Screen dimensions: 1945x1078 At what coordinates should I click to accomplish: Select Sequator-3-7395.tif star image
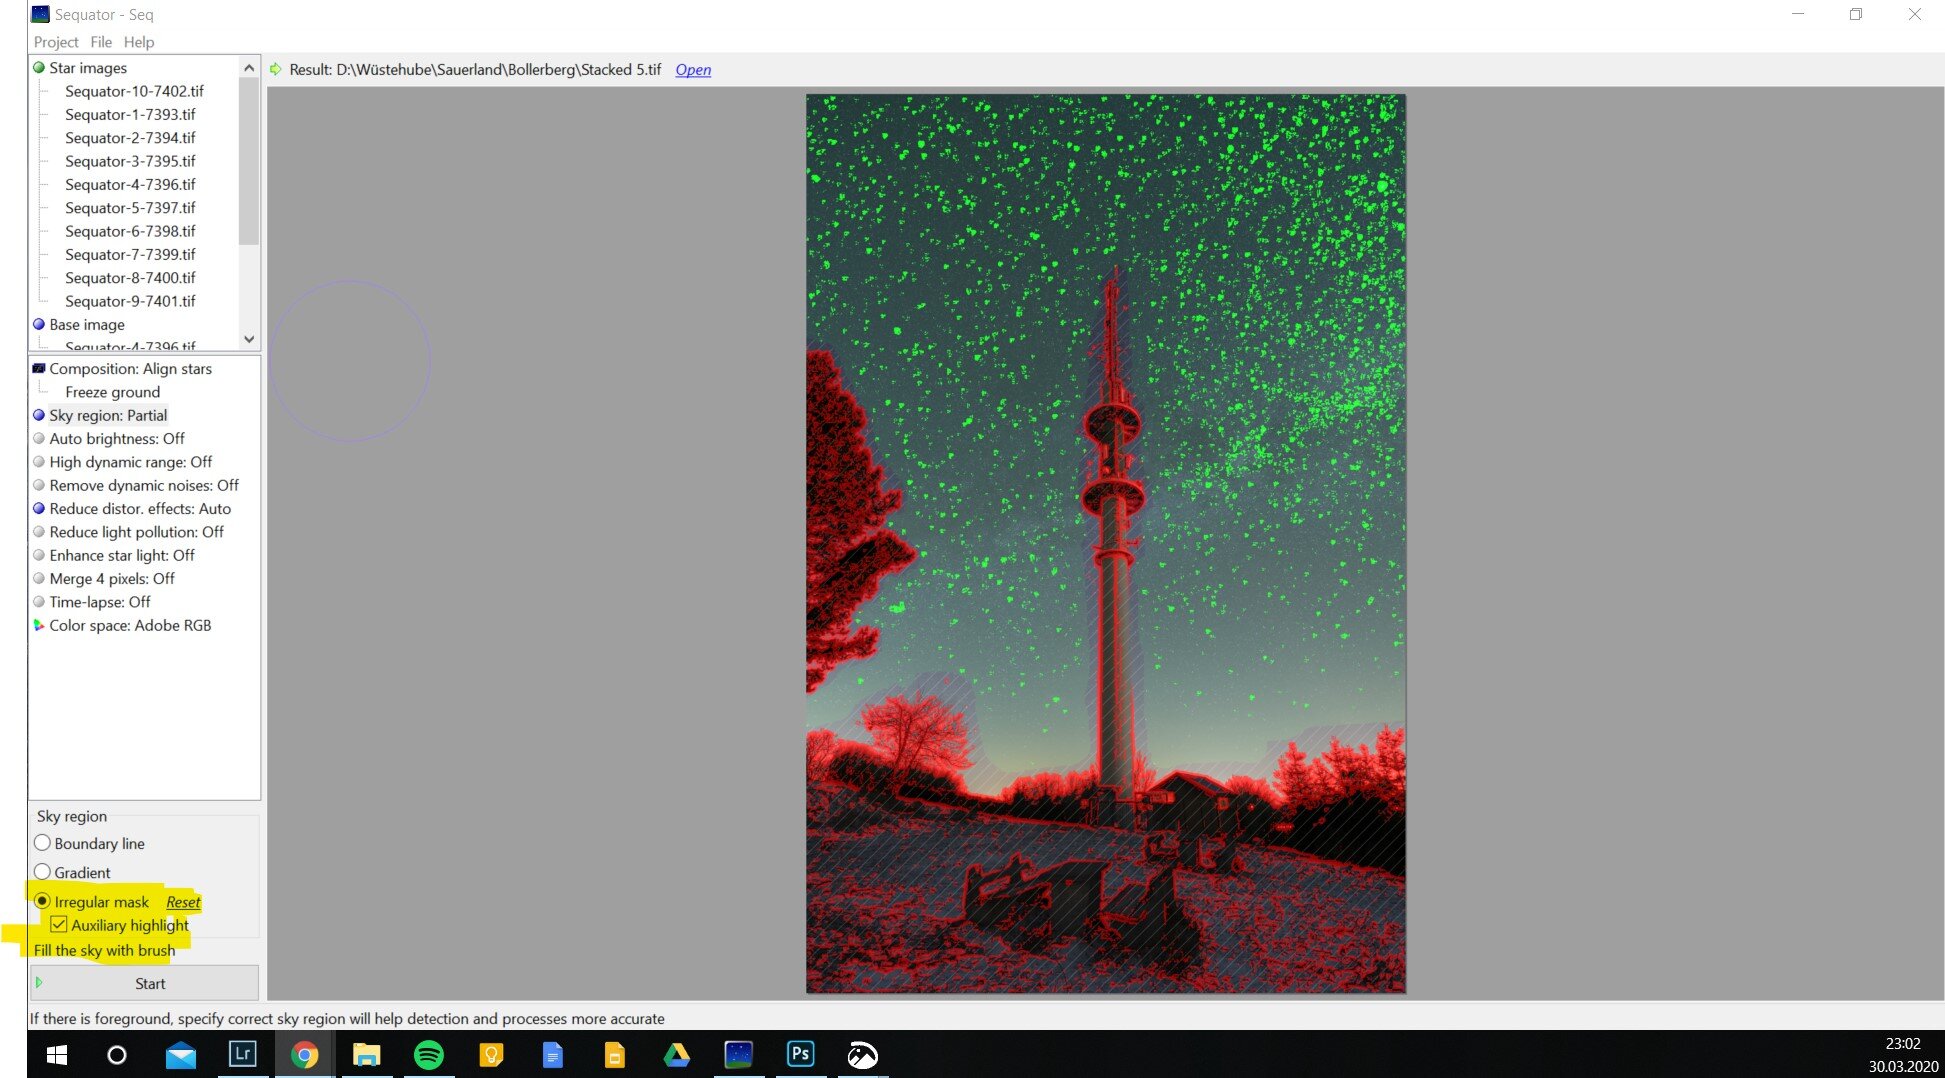pos(130,161)
